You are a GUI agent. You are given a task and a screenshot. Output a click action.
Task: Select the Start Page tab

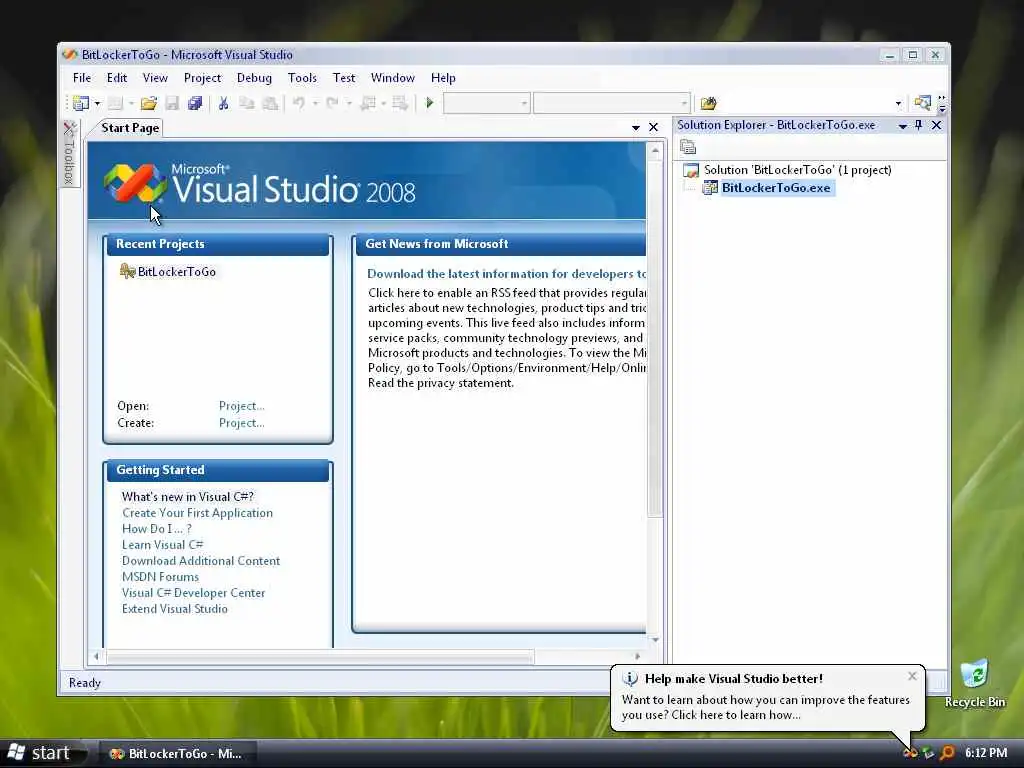pos(130,128)
